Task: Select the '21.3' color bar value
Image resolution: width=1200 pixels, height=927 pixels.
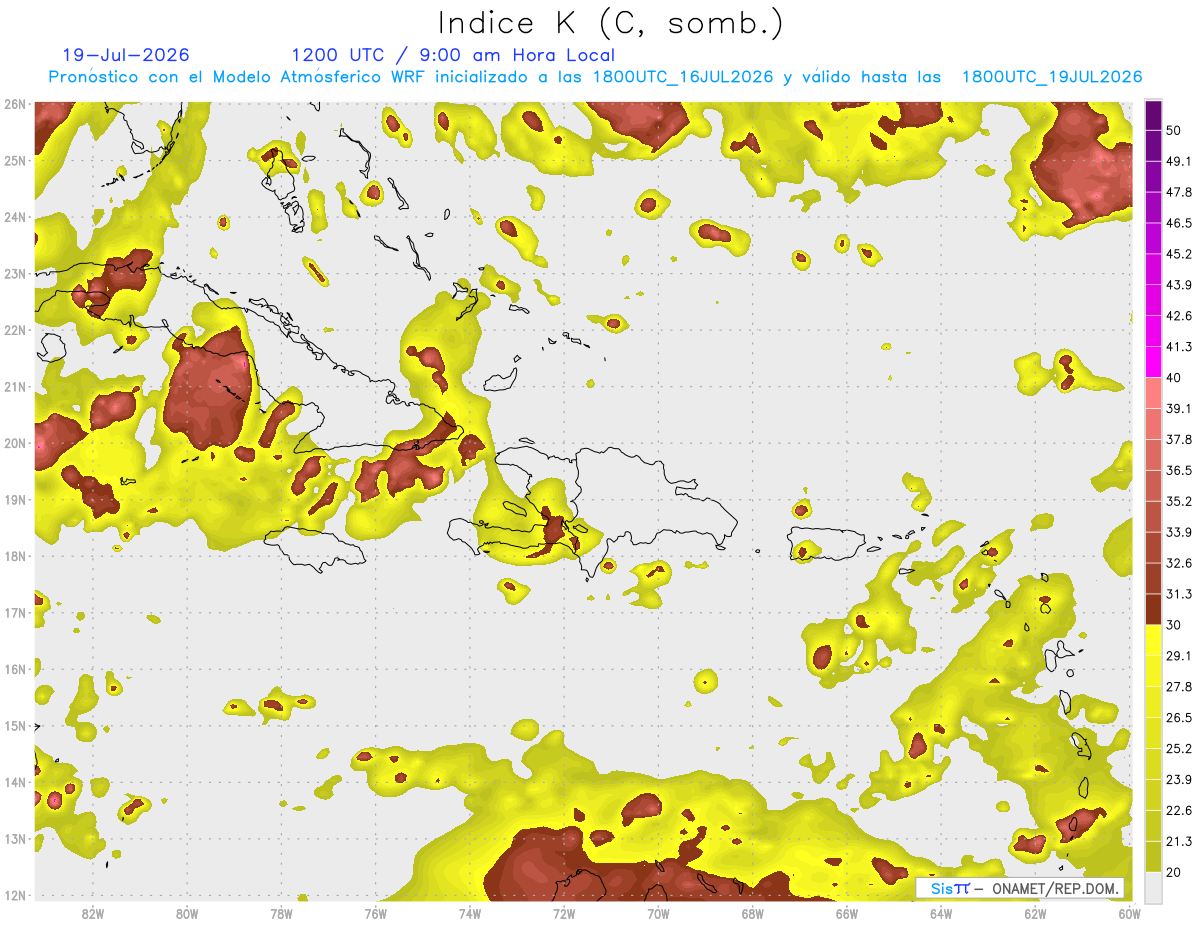Action: [x=1179, y=842]
